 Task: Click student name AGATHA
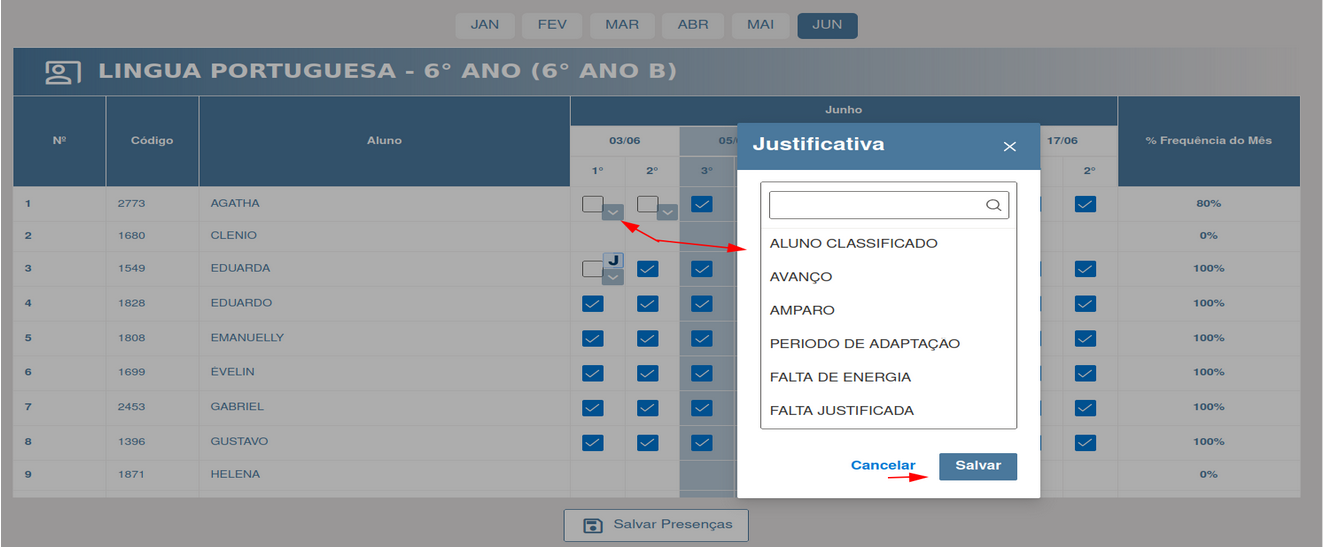point(235,203)
